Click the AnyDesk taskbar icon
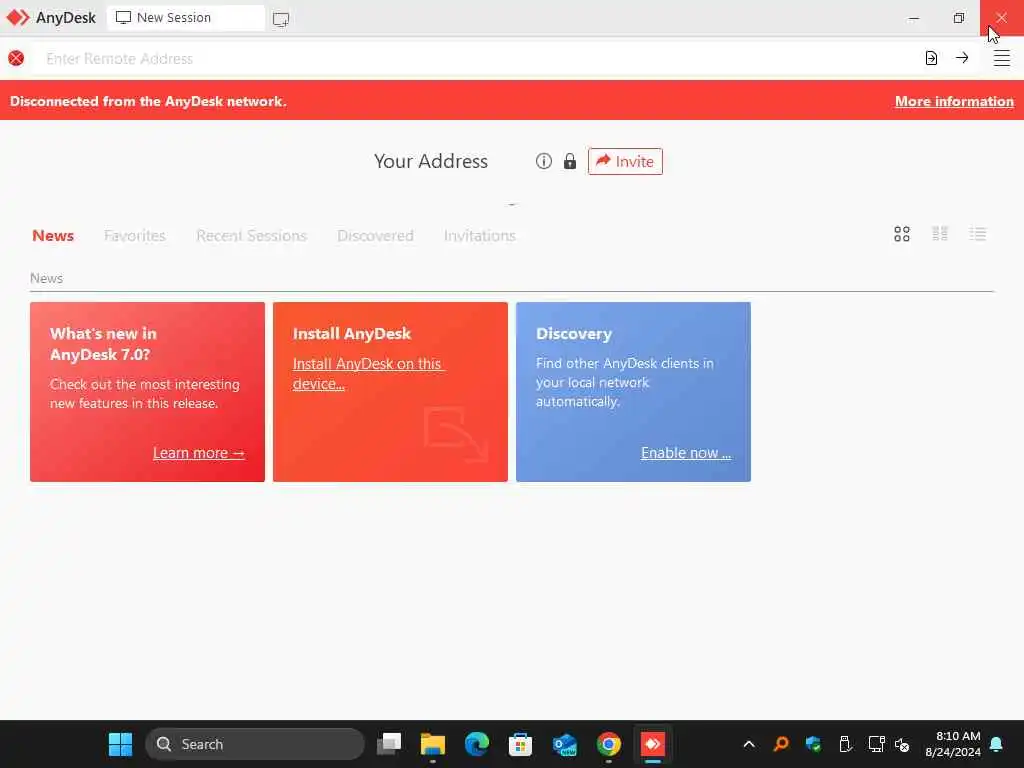 (x=652, y=744)
